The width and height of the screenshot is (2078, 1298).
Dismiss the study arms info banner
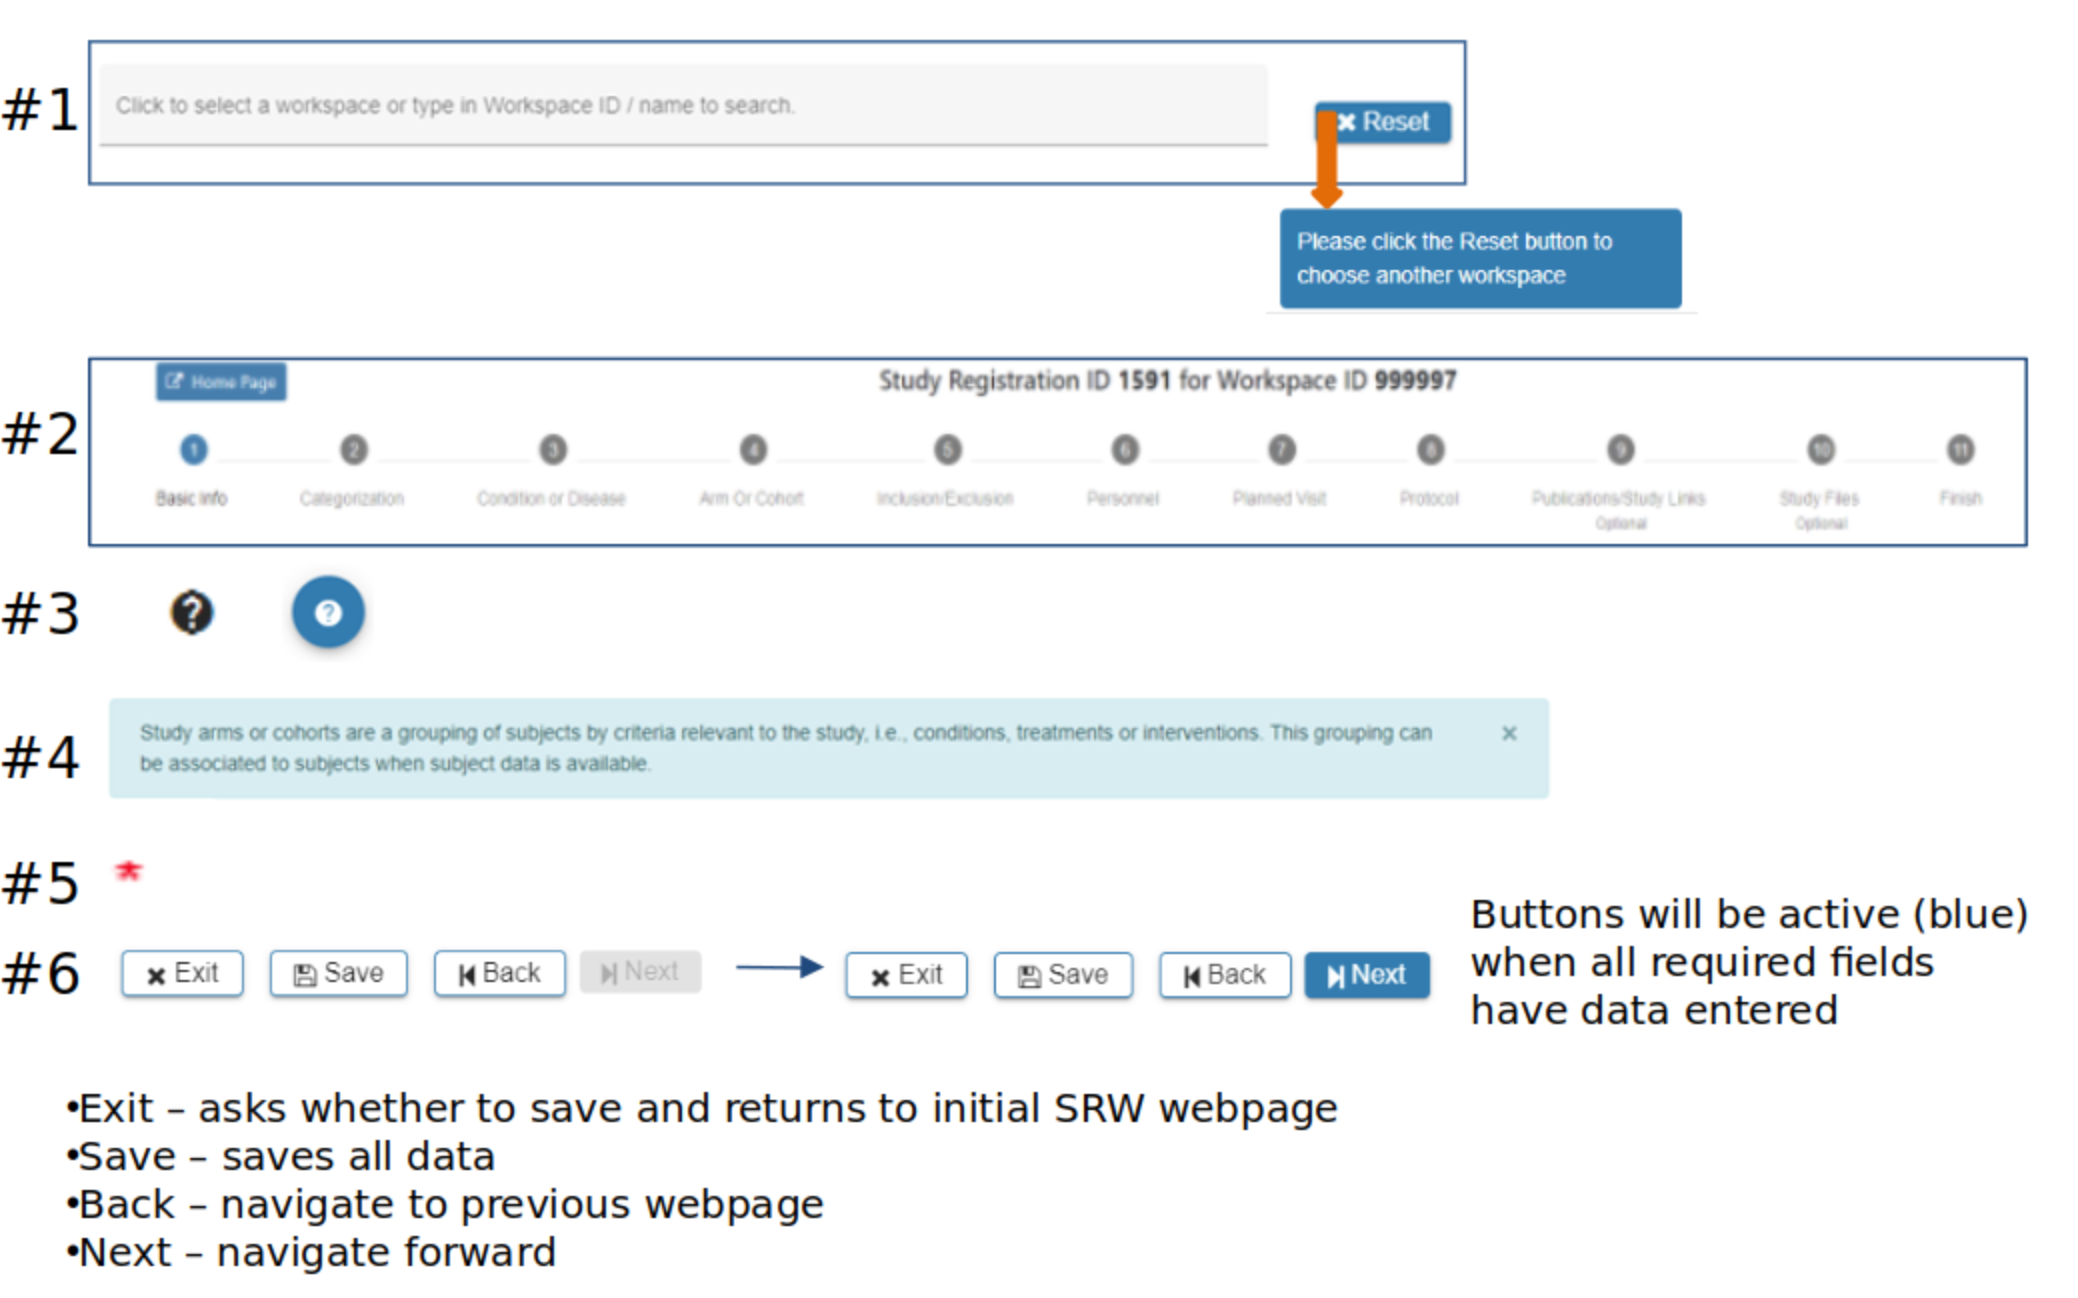[x=1509, y=733]
